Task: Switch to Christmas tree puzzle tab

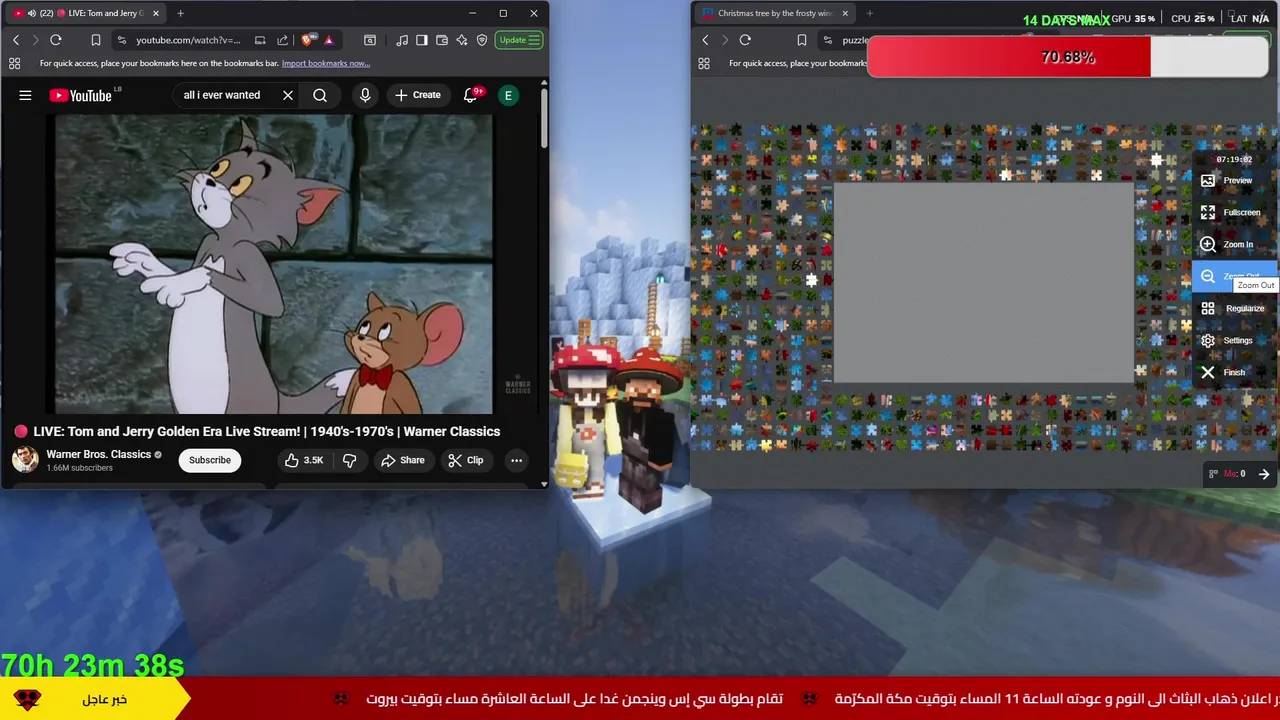Action: tap(775, 13)
